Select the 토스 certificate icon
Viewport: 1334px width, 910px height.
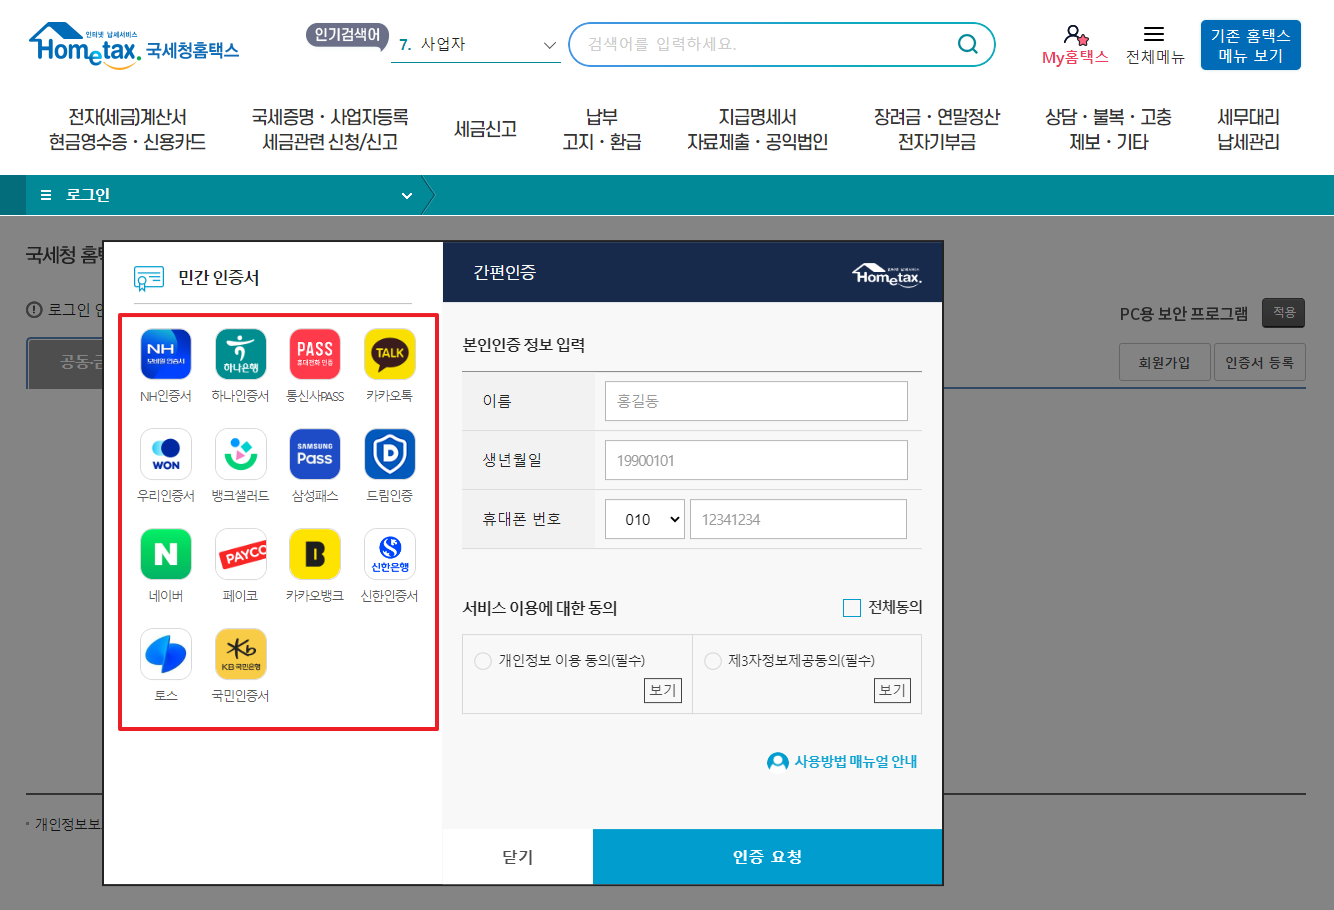click(166, 654)
